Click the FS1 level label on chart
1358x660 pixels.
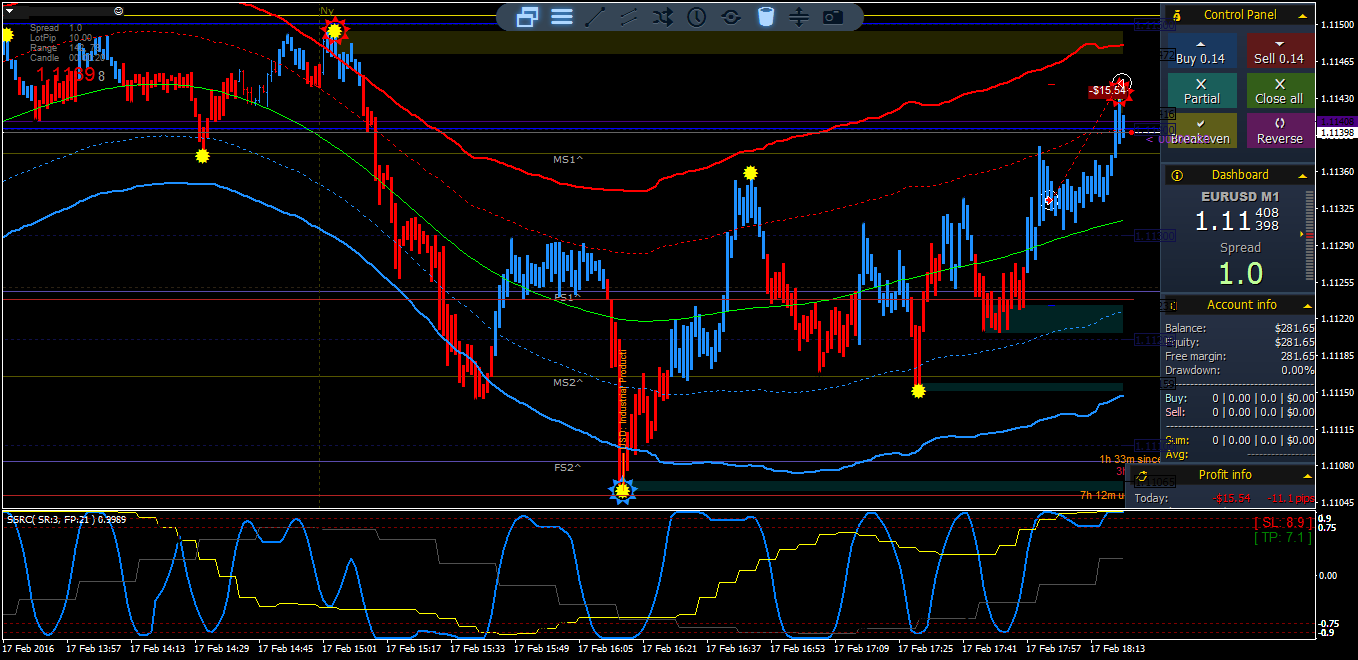tap(568, 297)
